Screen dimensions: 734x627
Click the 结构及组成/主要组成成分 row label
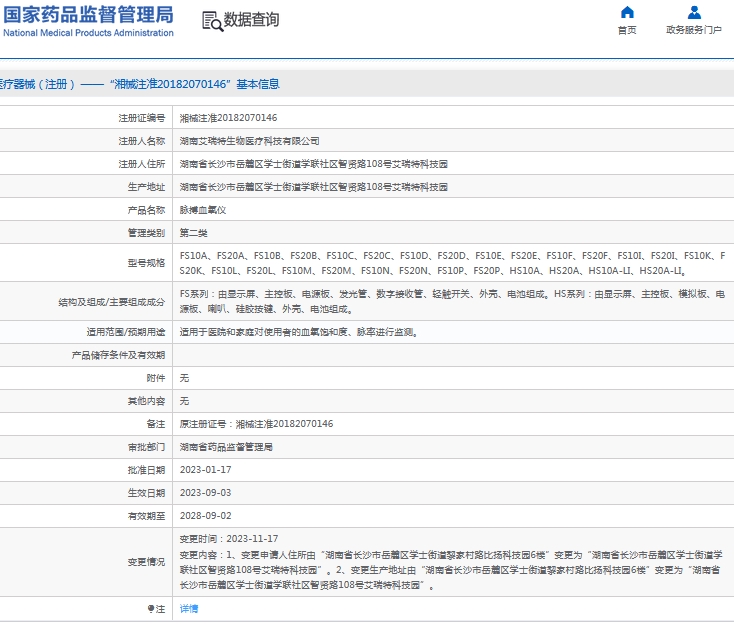point(112,302)
